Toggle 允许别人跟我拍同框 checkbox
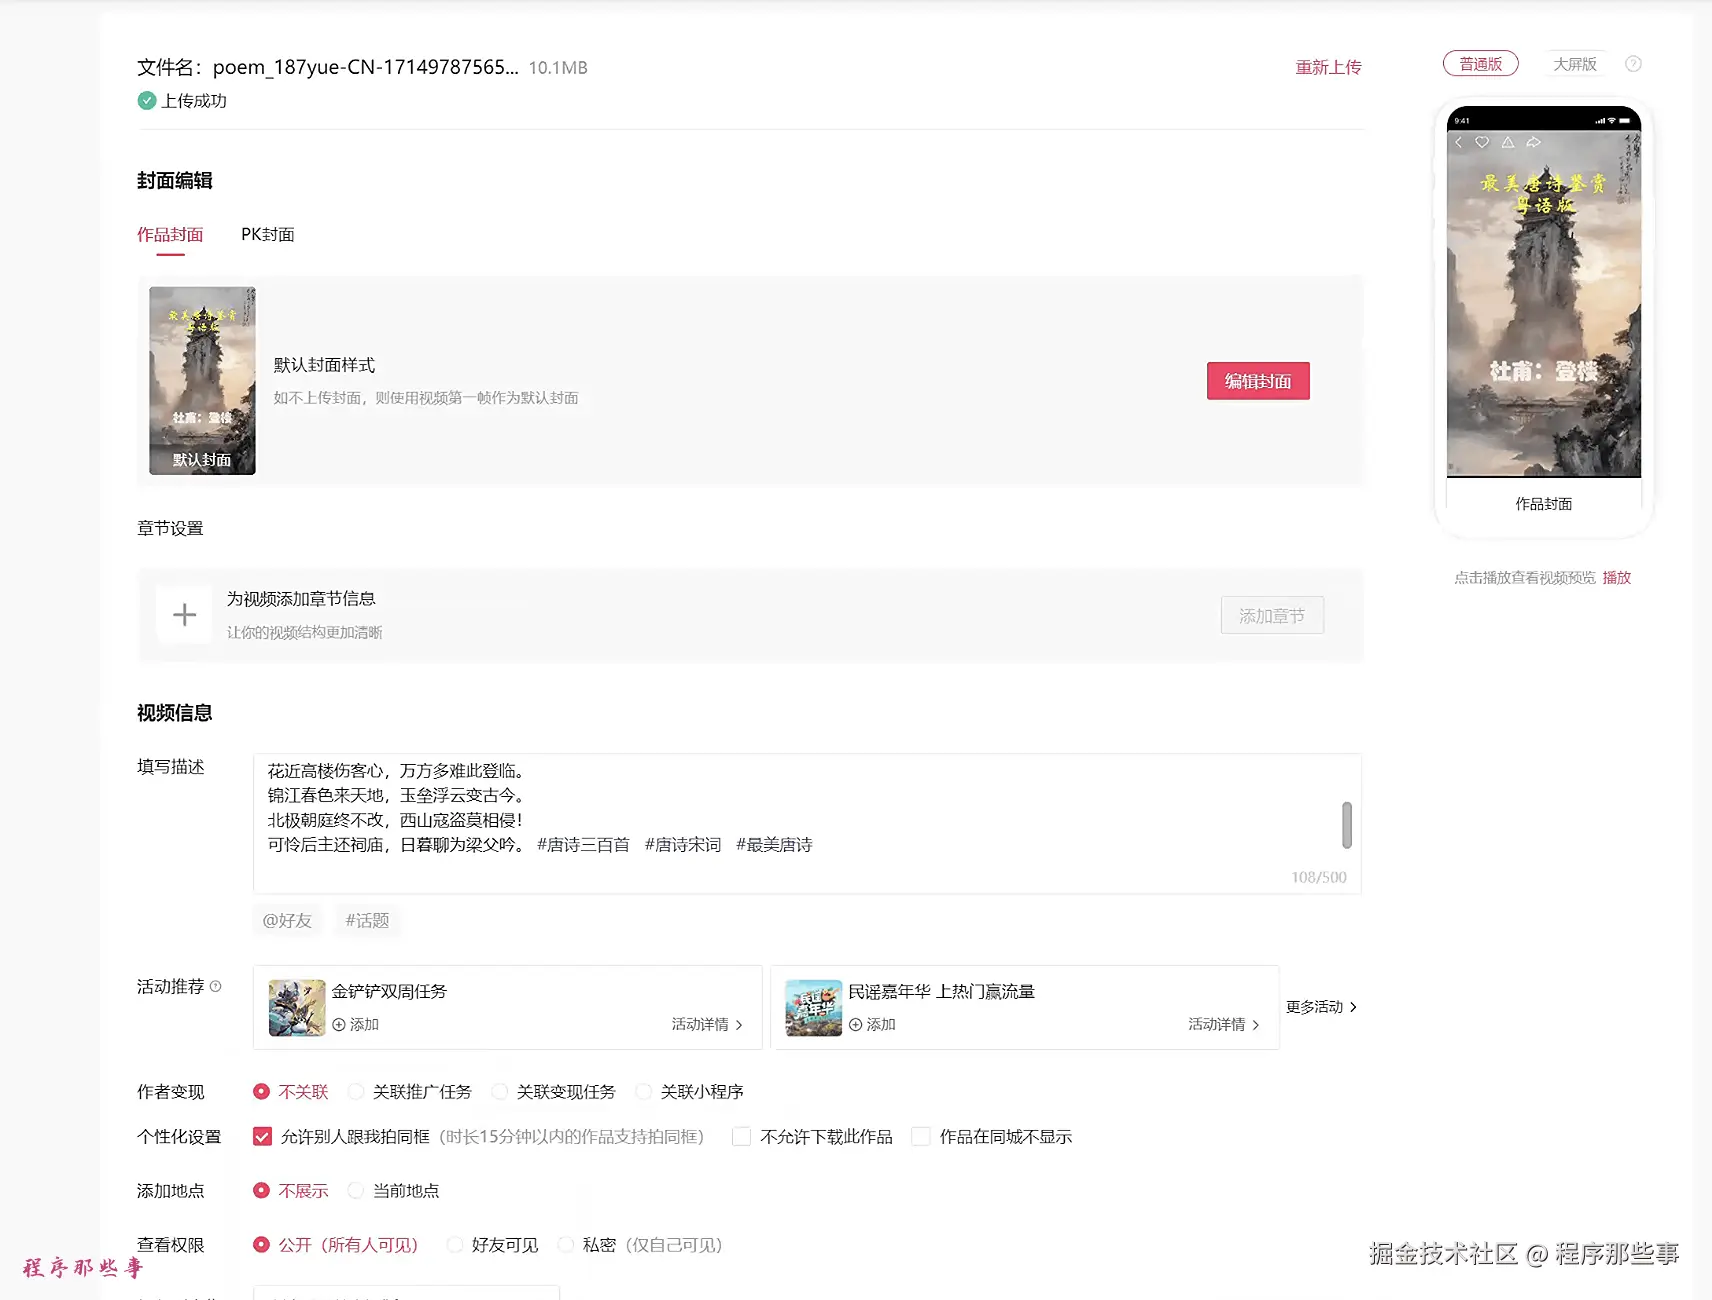 point(262,1137)
